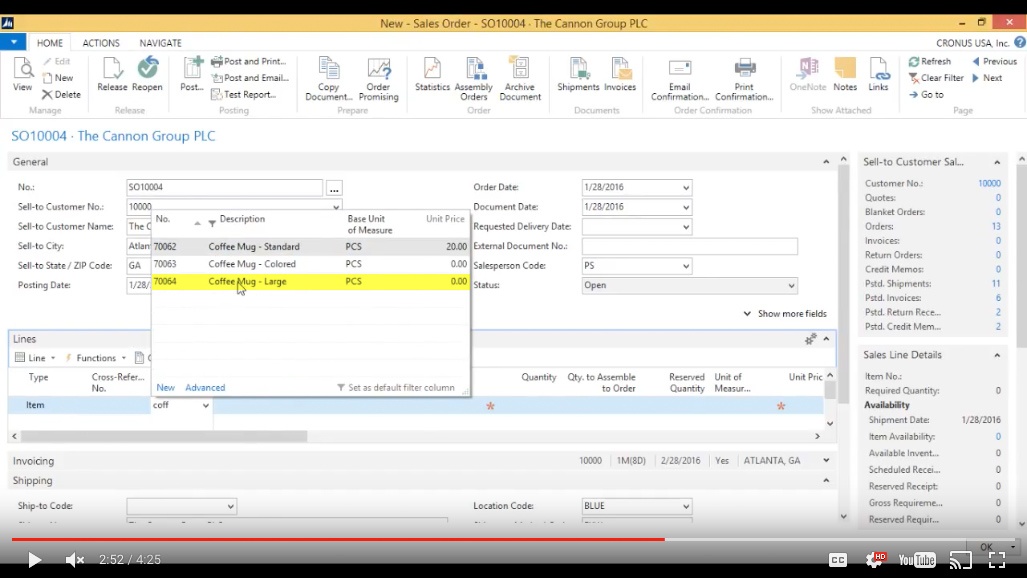
Task: Enter fullscreen video mode
Action: 997,560
